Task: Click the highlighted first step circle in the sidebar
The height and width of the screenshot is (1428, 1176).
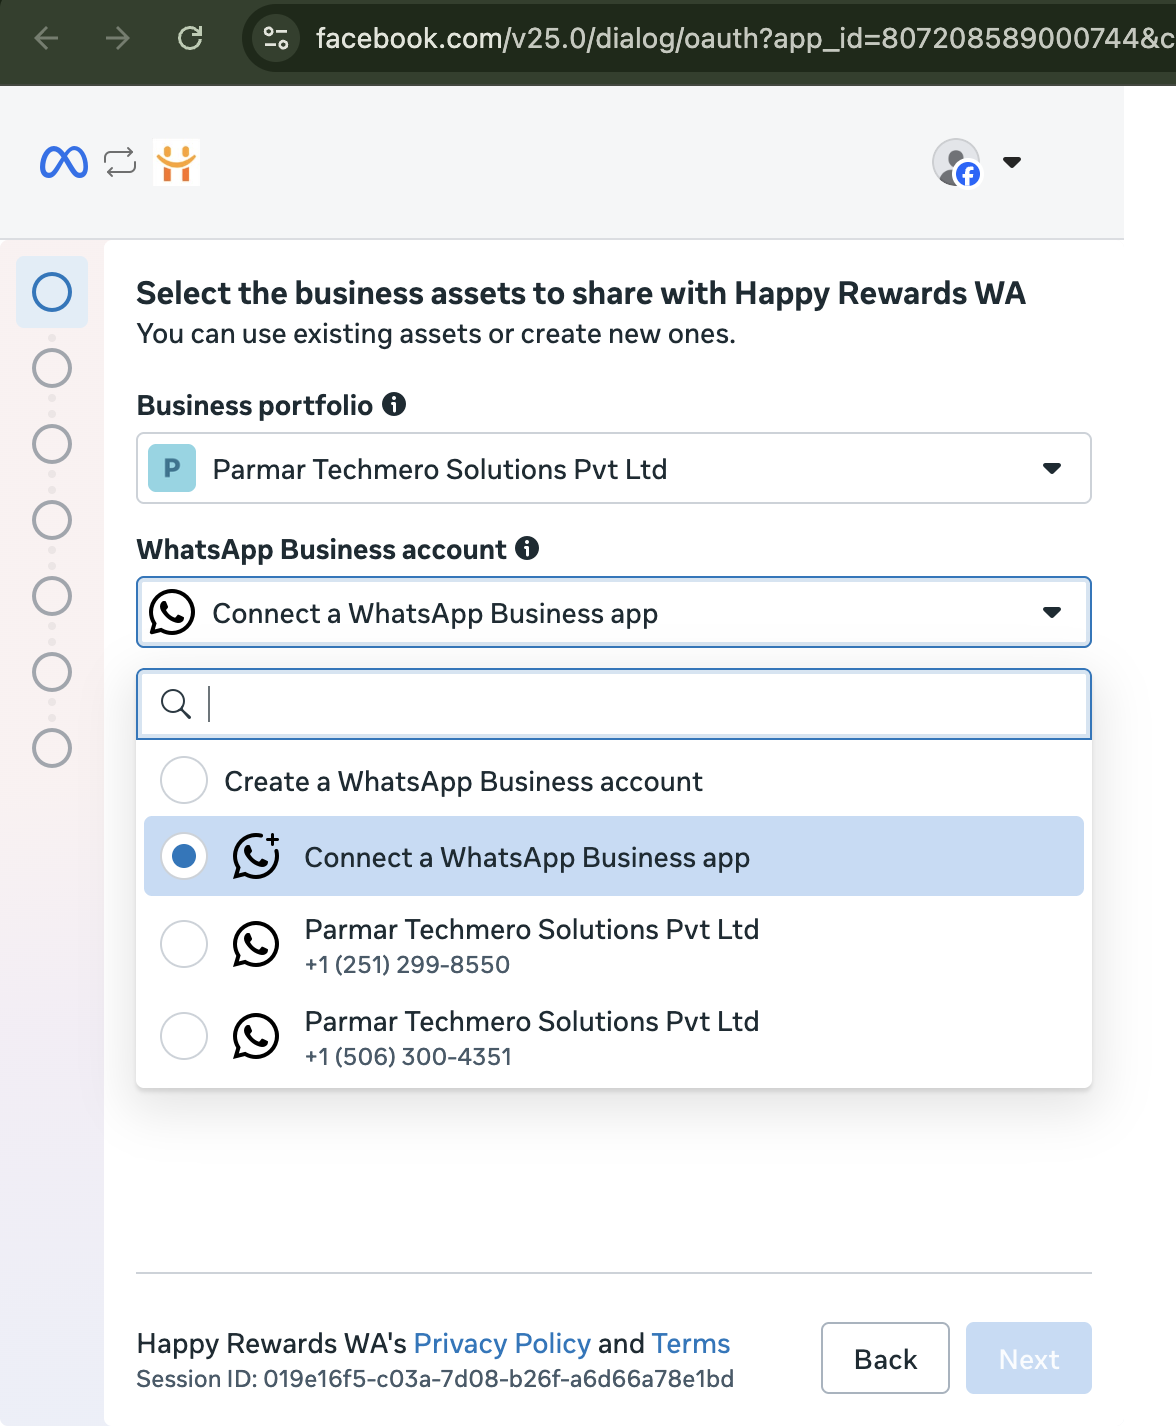Action: pyautogui.click(x=52, y=292)
